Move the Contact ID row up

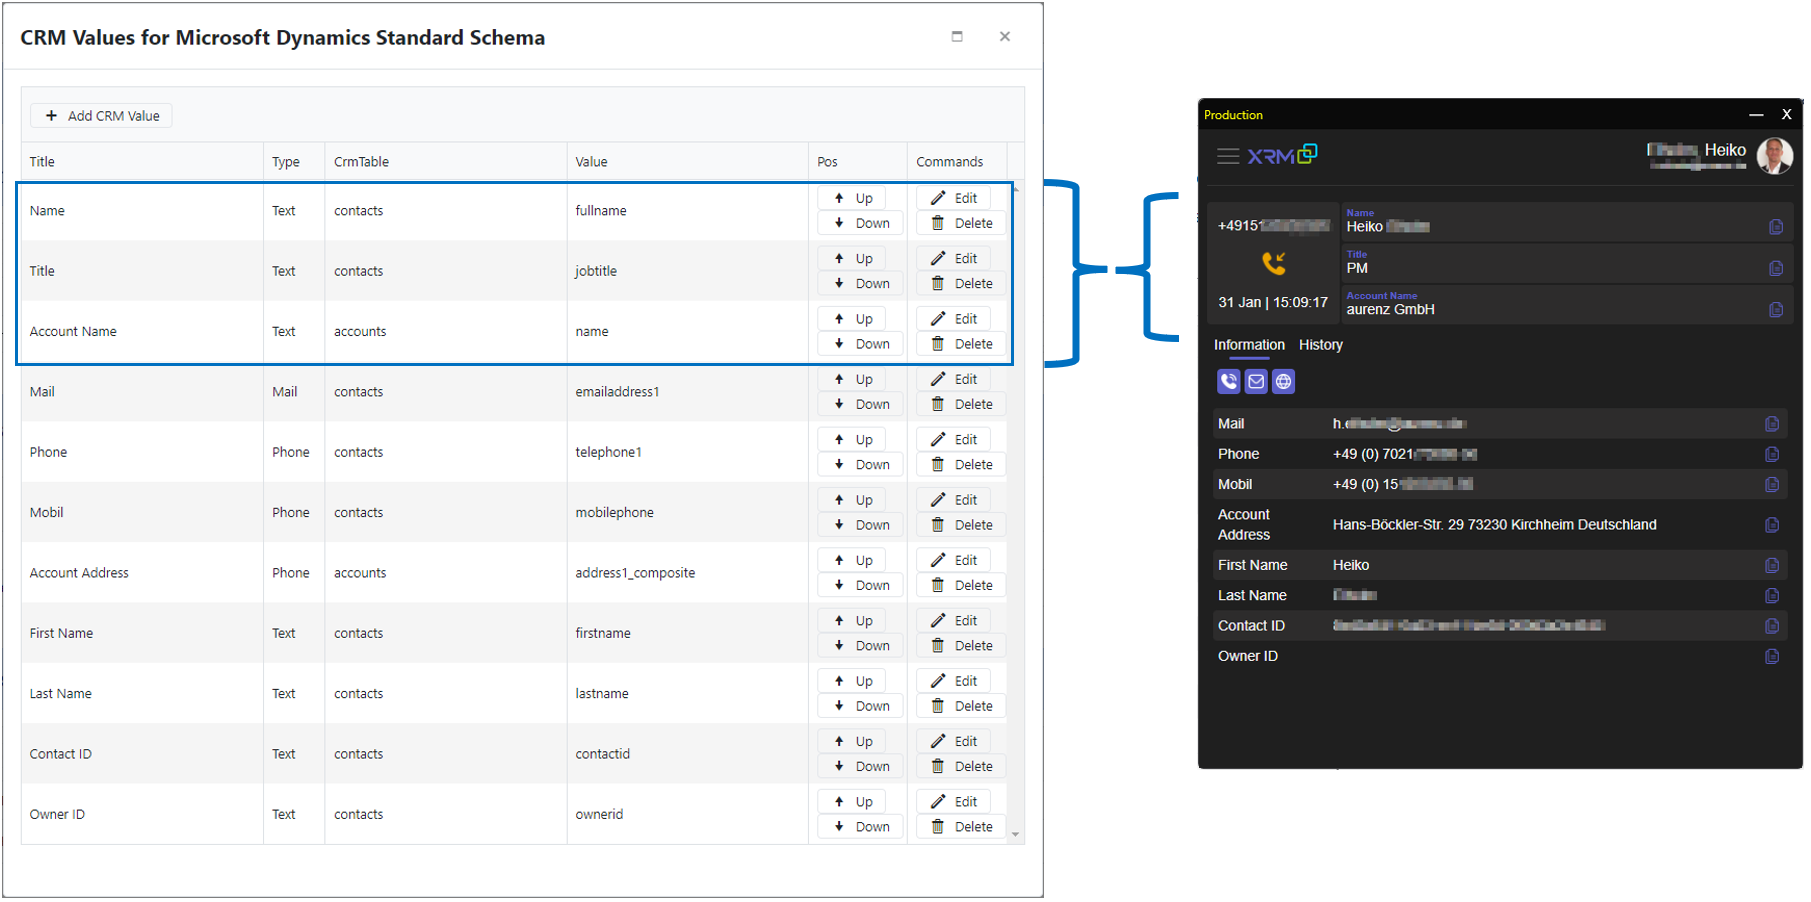coord(852,742)
